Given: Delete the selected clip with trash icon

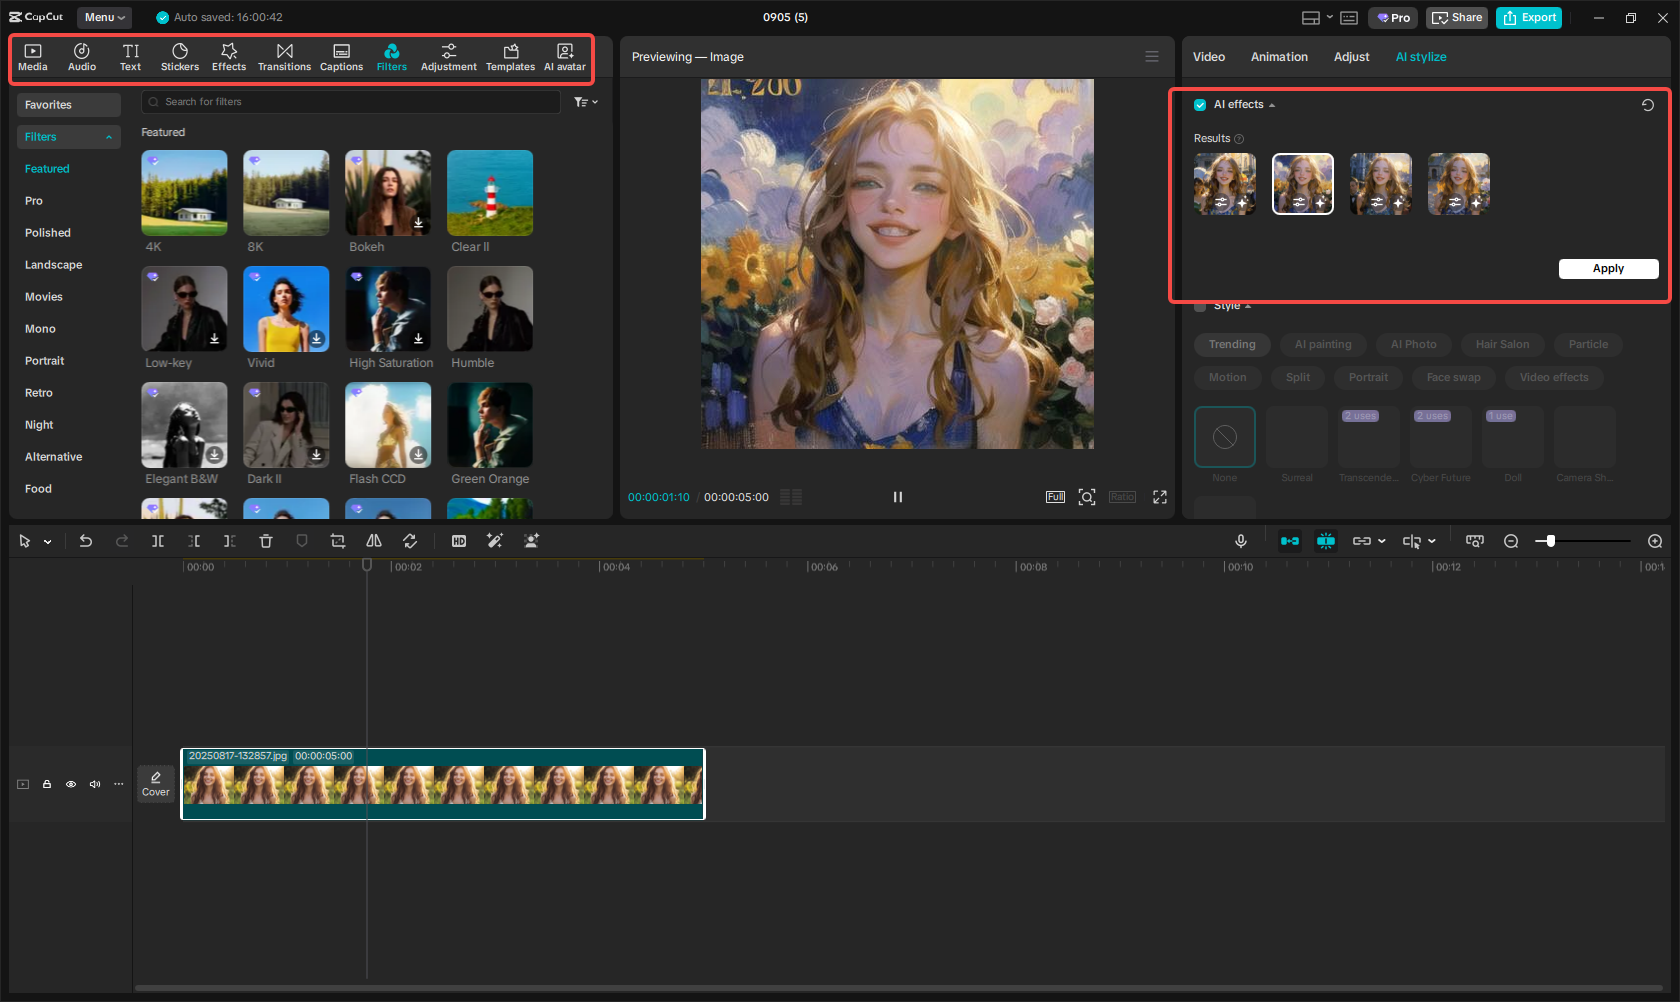Looking at the screenshot, I should point(266,541).
